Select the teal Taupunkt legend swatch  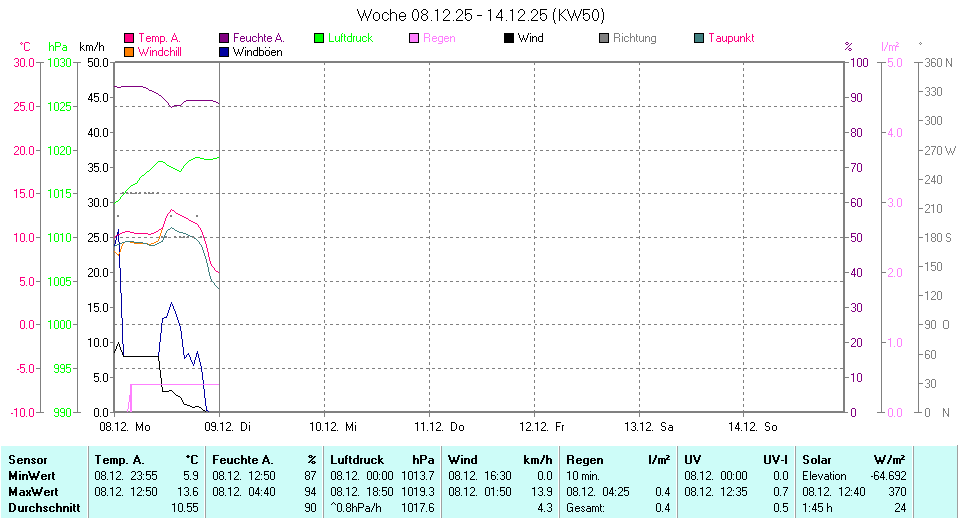(699, 38)
